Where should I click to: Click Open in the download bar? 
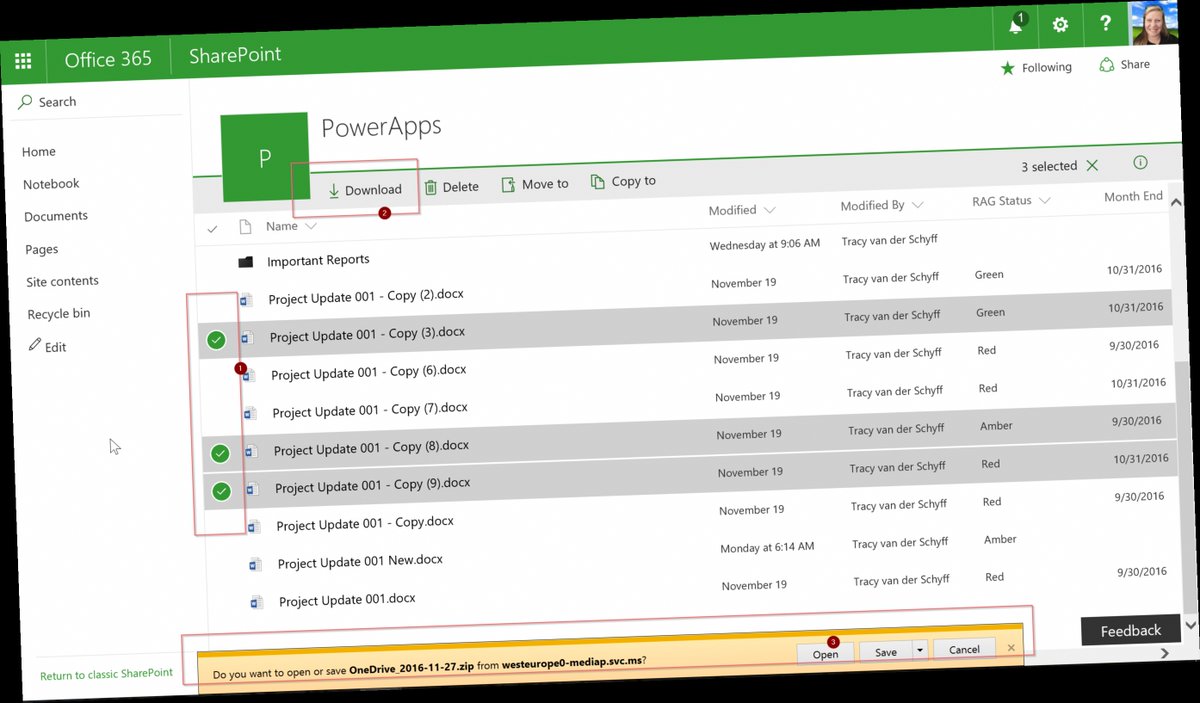click(x=826, y=654)
